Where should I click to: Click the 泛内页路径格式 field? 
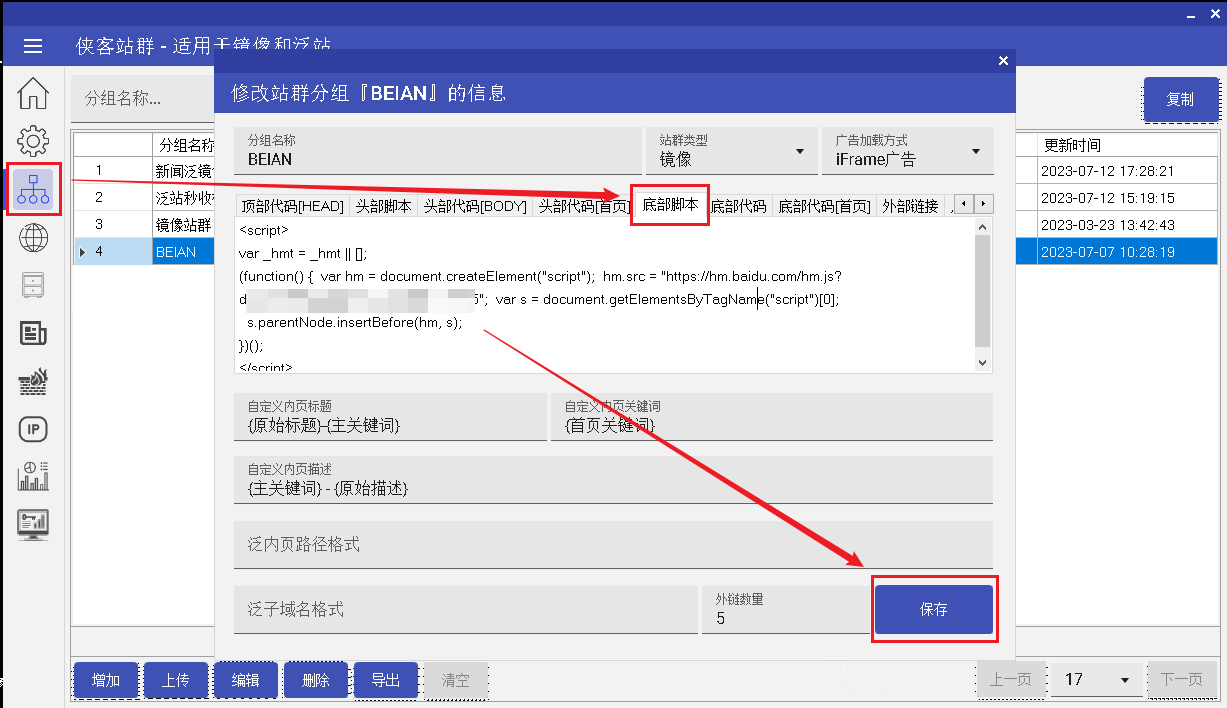click(x=613, y=545)
